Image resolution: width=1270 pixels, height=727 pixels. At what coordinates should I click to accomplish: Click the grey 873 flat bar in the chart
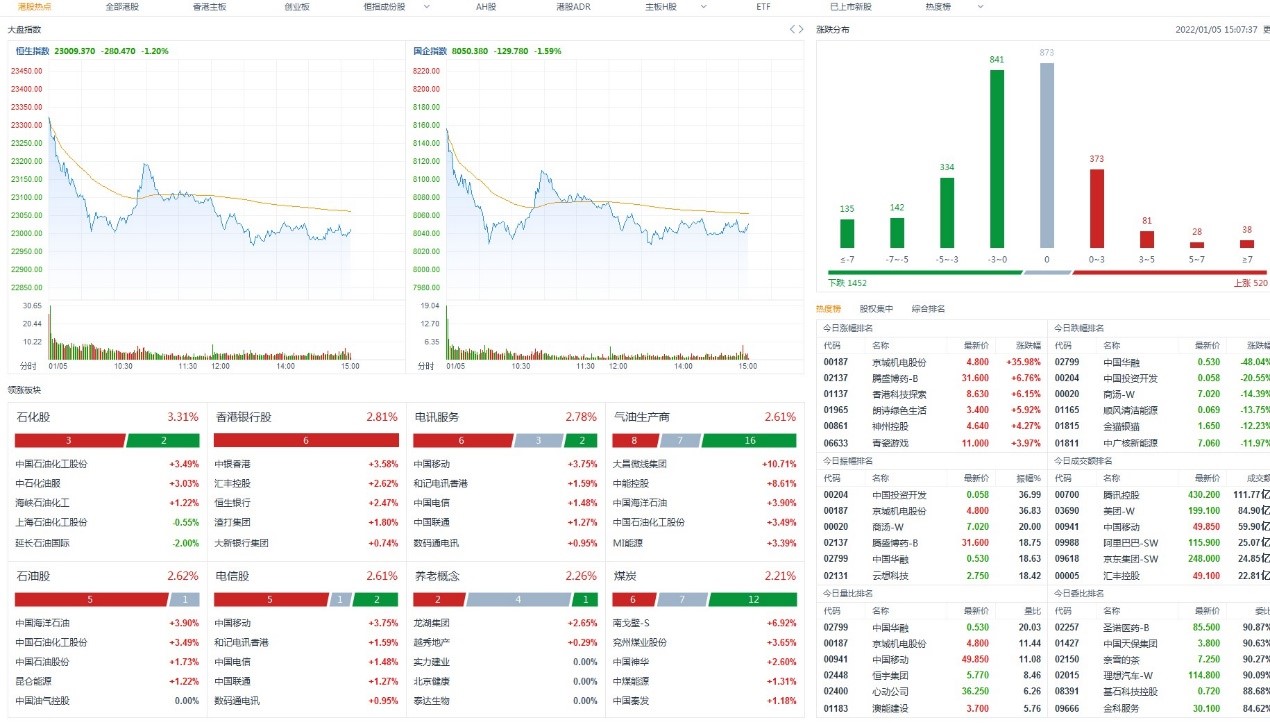pos(1047,155)
